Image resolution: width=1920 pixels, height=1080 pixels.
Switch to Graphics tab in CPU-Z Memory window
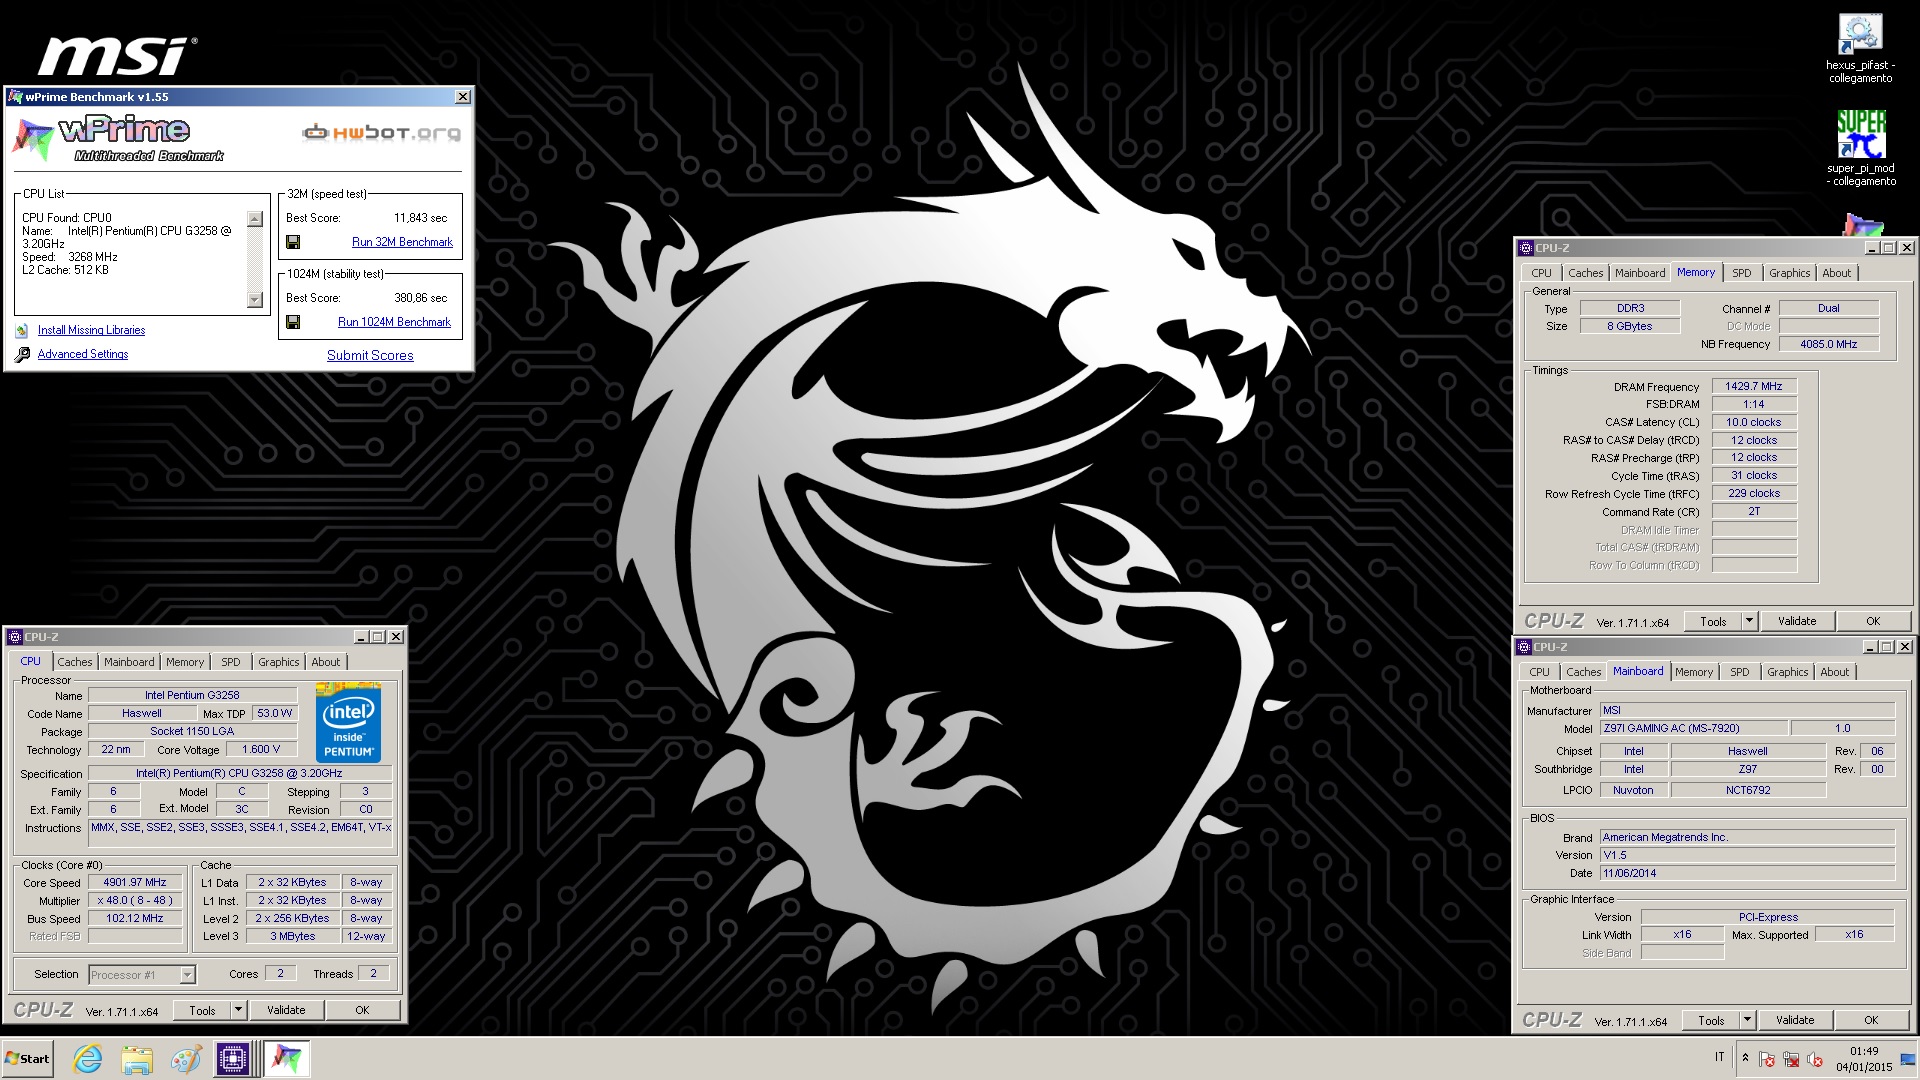pos(1789,273)
